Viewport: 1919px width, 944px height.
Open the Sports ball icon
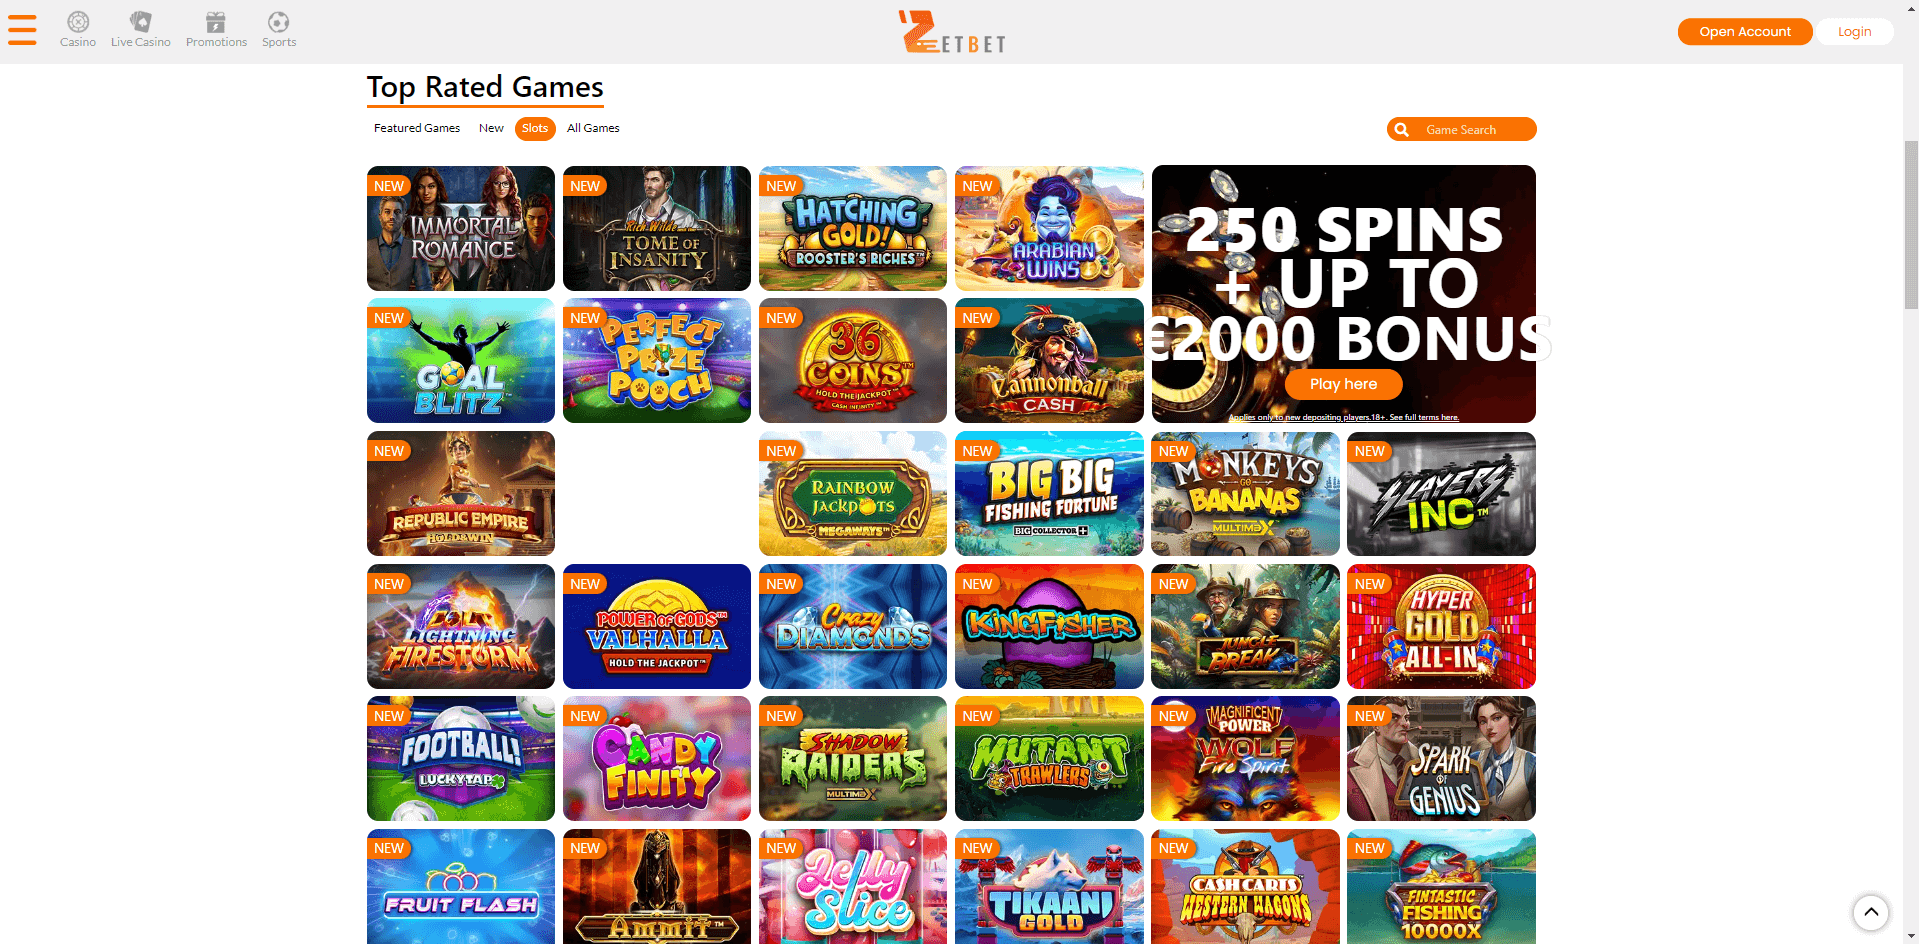[x=279, y=21]
